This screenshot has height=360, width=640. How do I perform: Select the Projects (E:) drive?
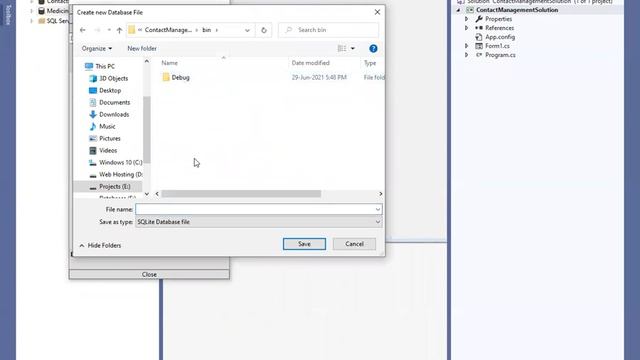tap(114, 187)
